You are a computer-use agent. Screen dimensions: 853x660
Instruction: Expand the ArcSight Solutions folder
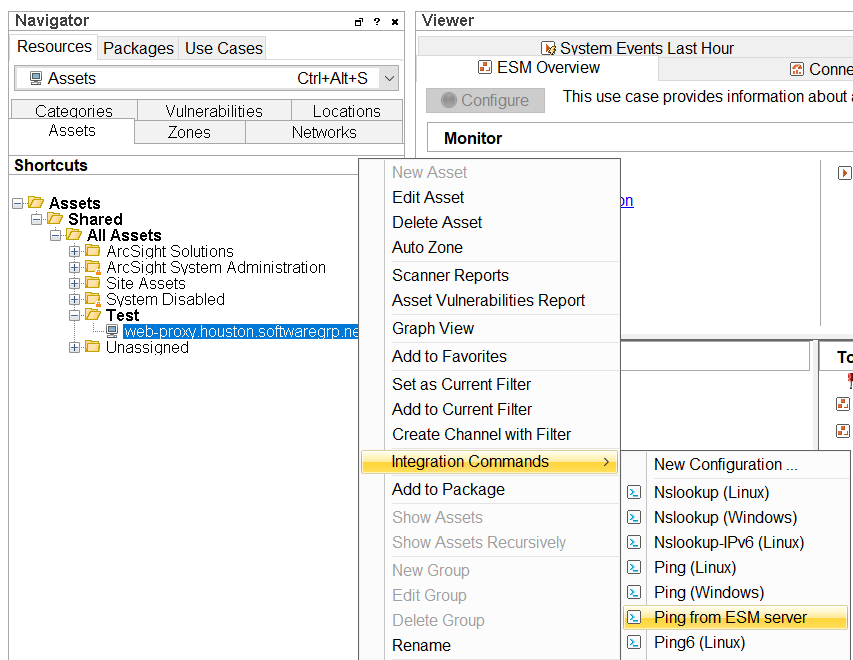coord(74,251)
